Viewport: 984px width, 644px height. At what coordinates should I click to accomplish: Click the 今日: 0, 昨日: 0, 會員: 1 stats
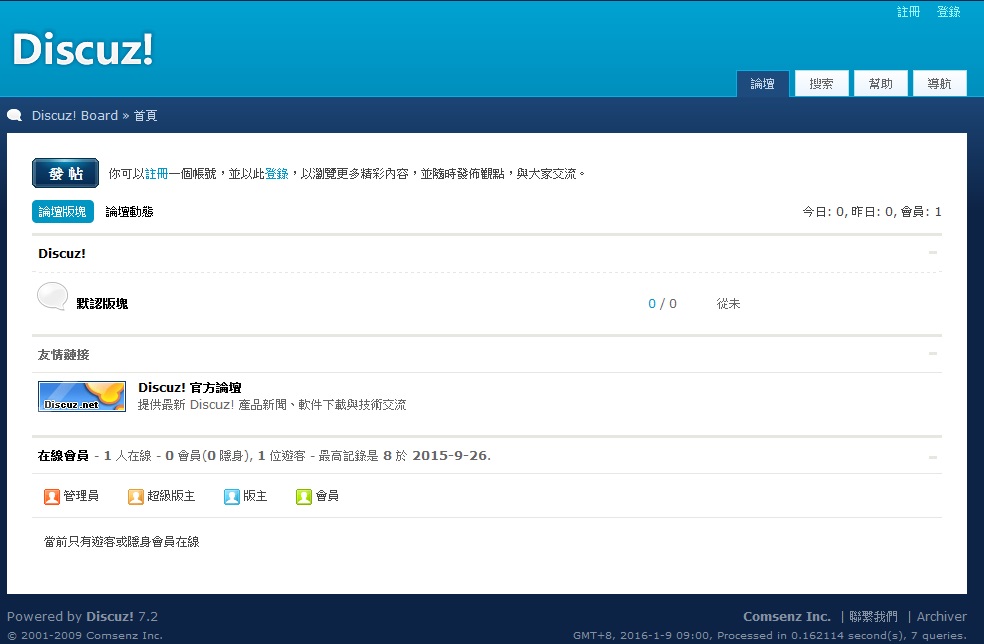pos(872,212)
